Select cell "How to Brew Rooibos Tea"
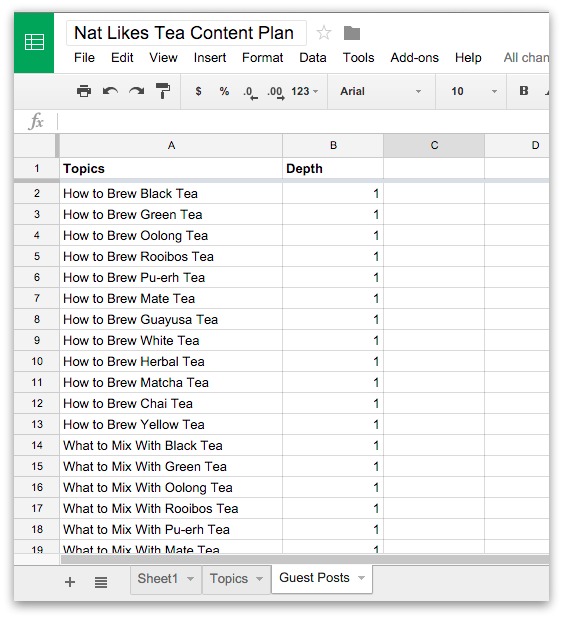The image size is (563, 619). tap(171, 256)
